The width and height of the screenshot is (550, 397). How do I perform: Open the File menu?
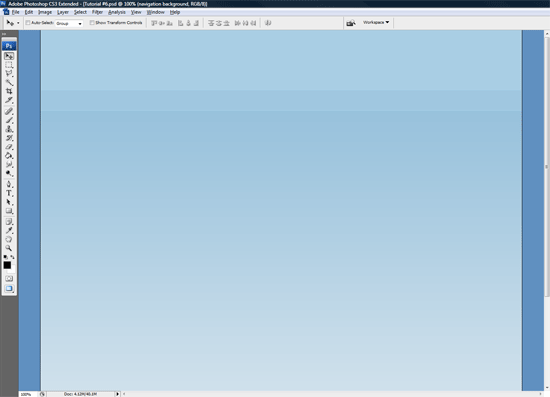pyautogui.click(x=16, y=12)
